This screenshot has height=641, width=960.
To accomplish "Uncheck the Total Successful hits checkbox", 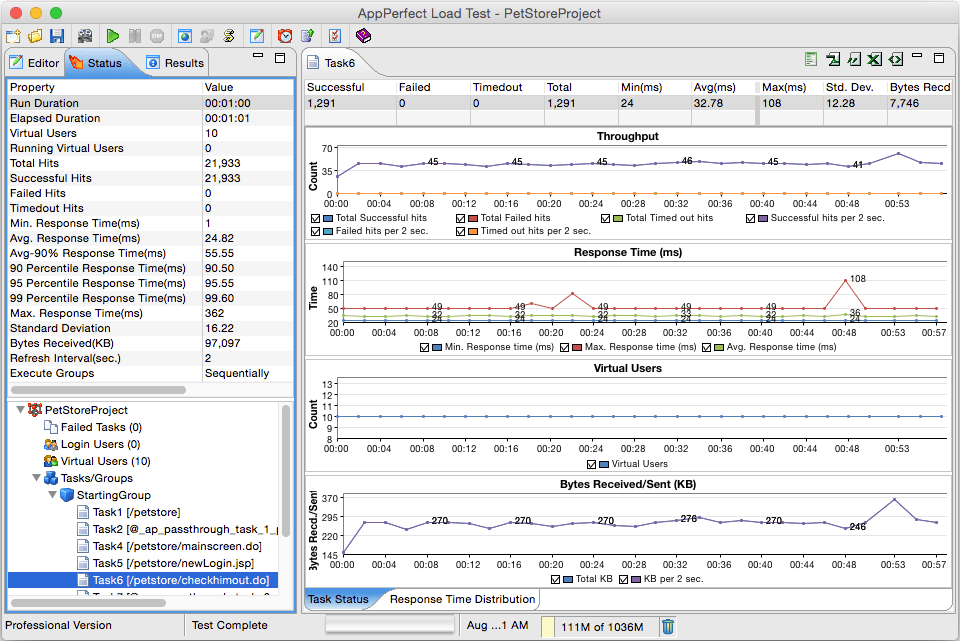I will [x=317, y=217].
